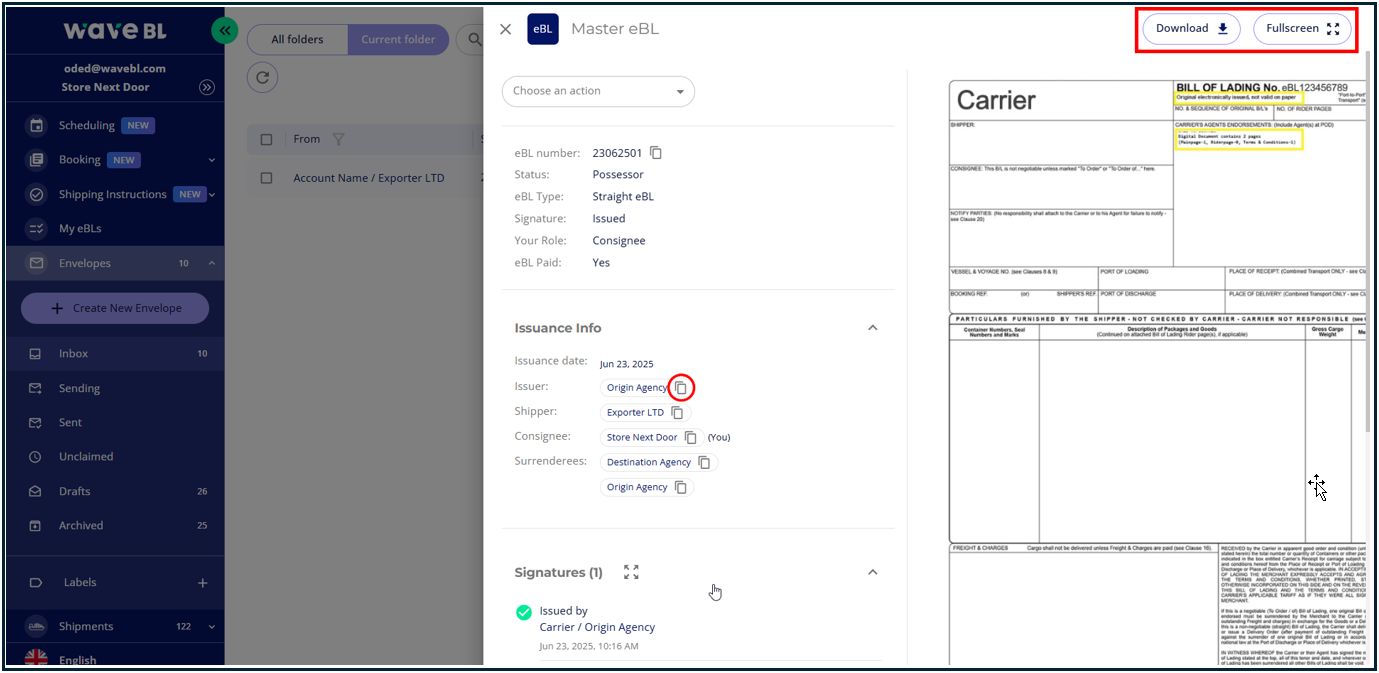Click the Shipments truck icon
The width and height of the screenshot is (1379, 673).
pyautogui.click(x=36, y=626)
